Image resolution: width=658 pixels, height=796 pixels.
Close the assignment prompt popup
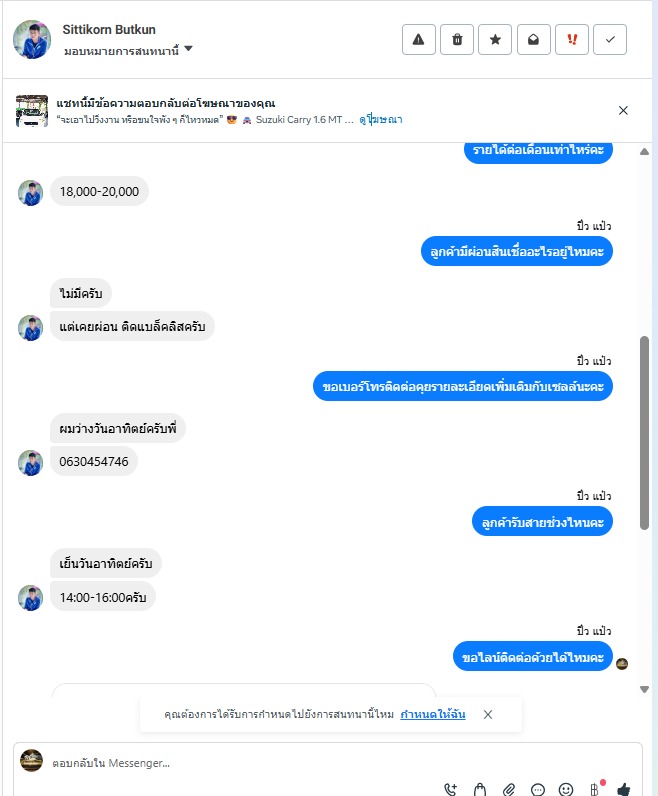pyautogui.click(x=488, y=714)
